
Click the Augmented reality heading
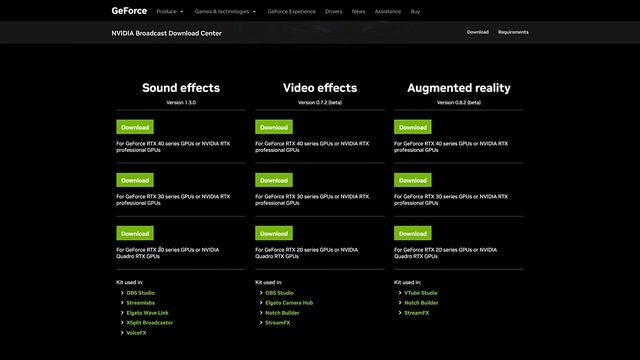click(459, 88)
